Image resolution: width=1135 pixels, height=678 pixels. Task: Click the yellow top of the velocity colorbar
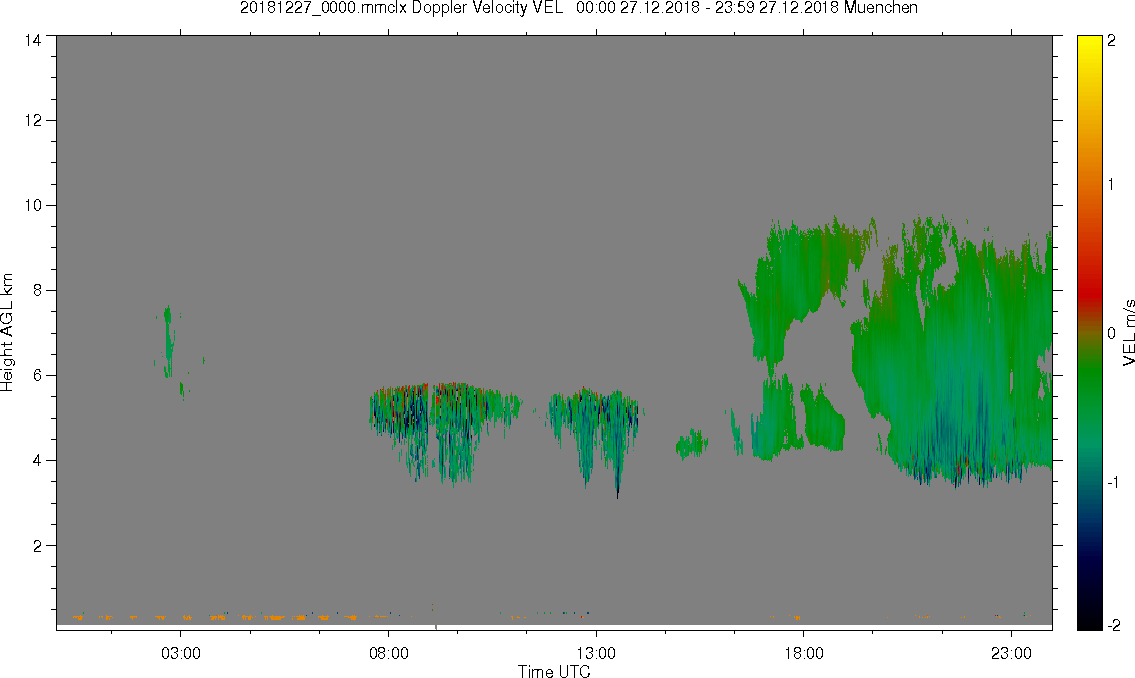pos(1089,47)
